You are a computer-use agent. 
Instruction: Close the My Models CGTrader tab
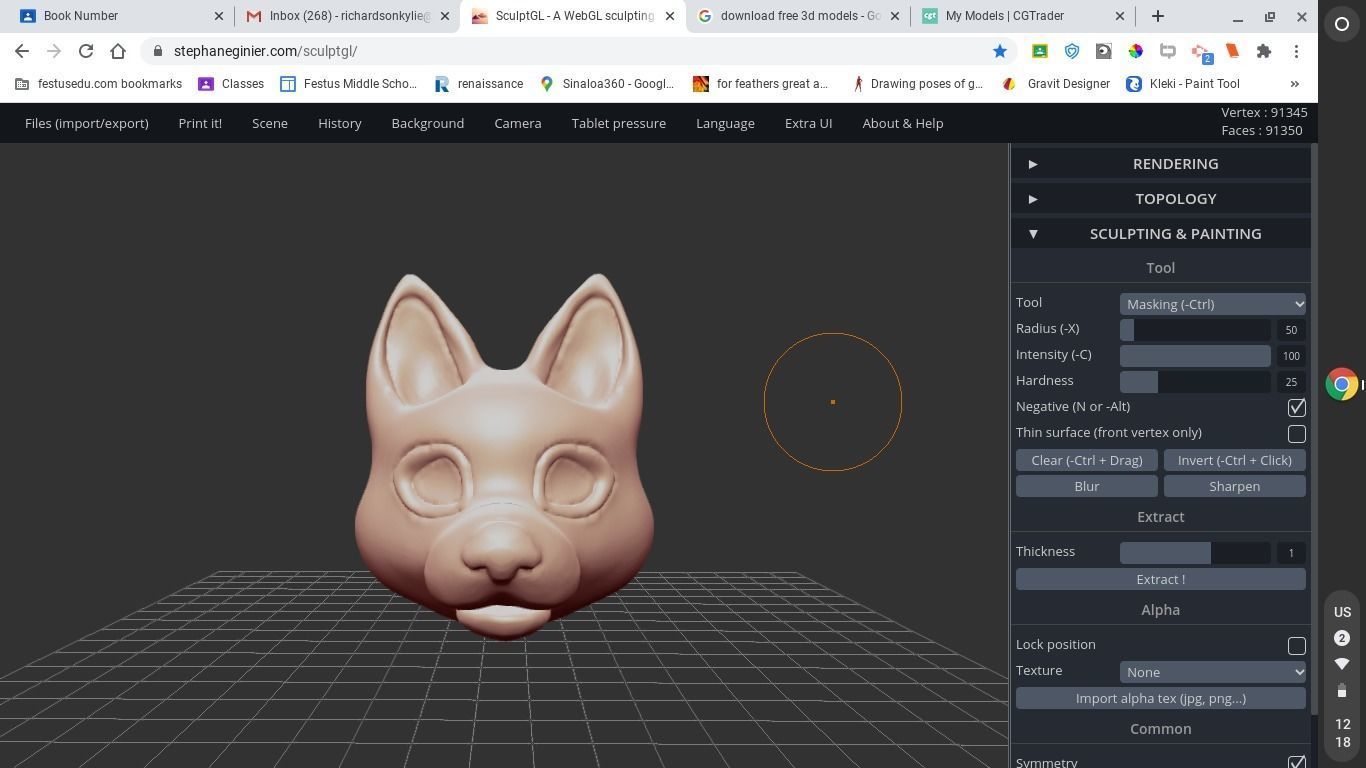pyautogui.click(x=1120, y=16)
